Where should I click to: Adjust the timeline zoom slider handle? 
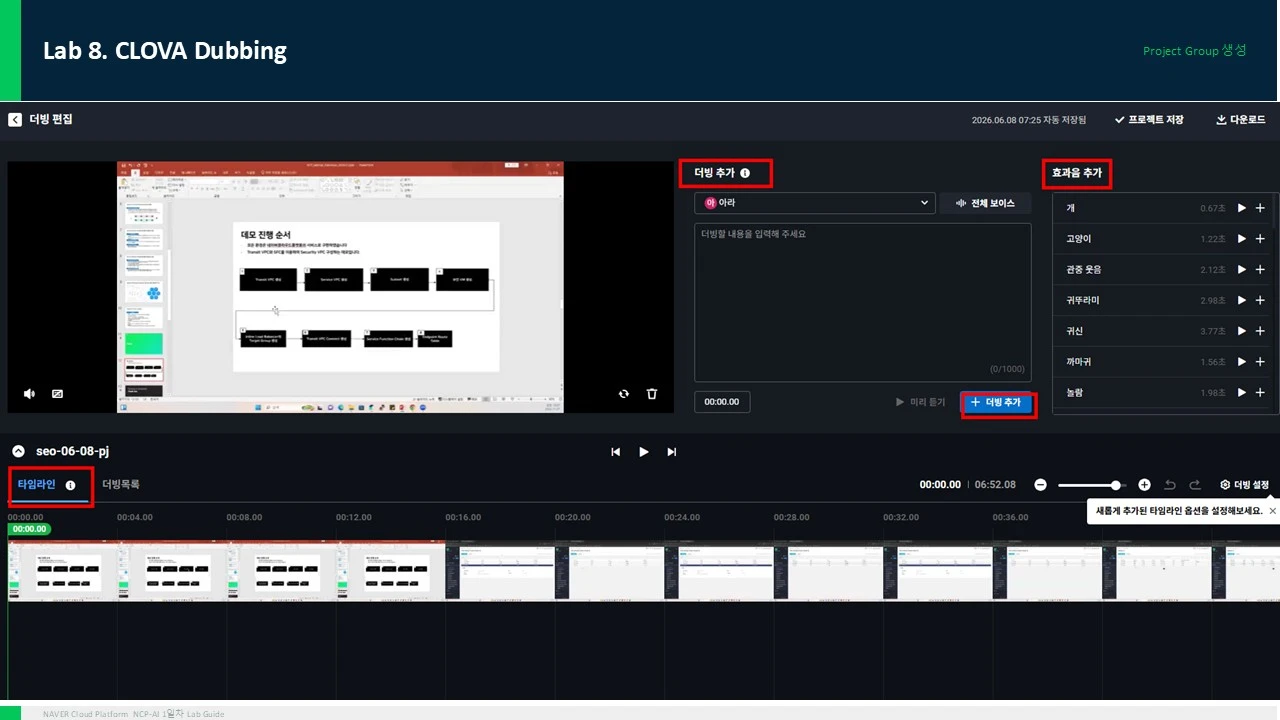pos(1116,485)
